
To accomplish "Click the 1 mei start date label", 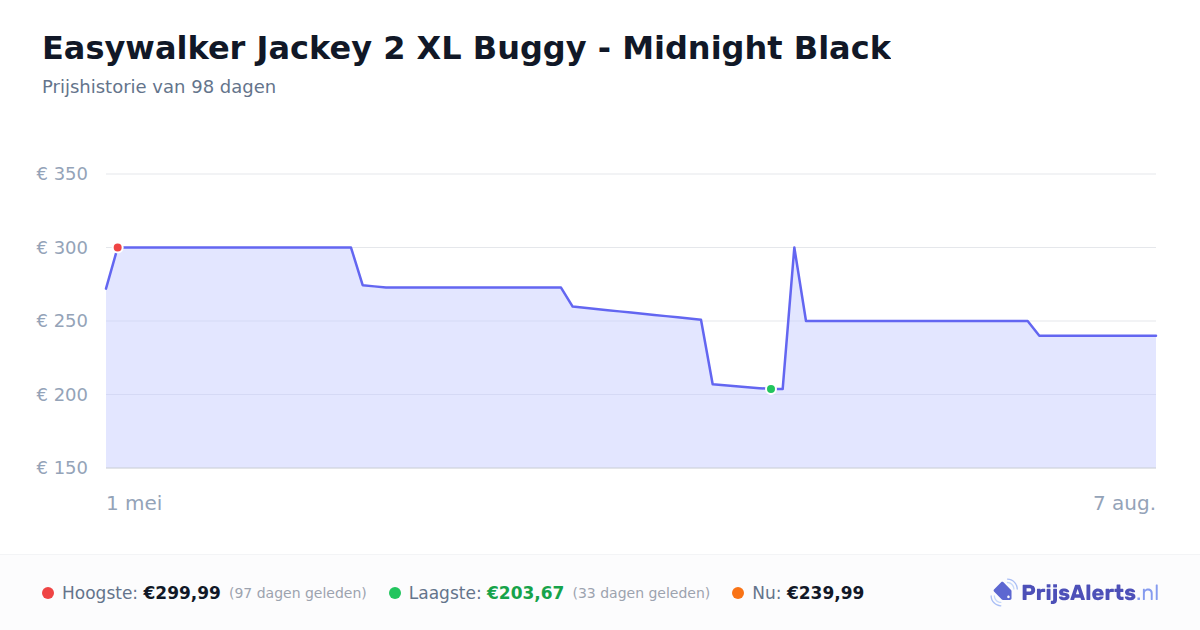I will tap(134, 503).
